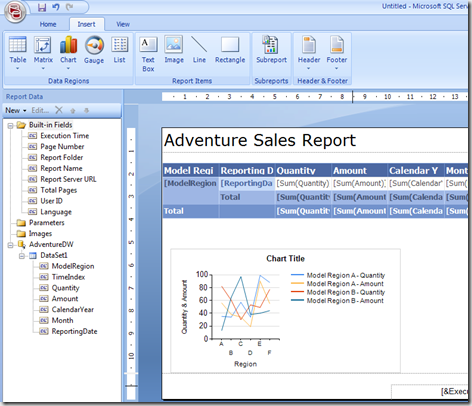
Task: Open the Table dropdown arrow
Action: (18, 68)
